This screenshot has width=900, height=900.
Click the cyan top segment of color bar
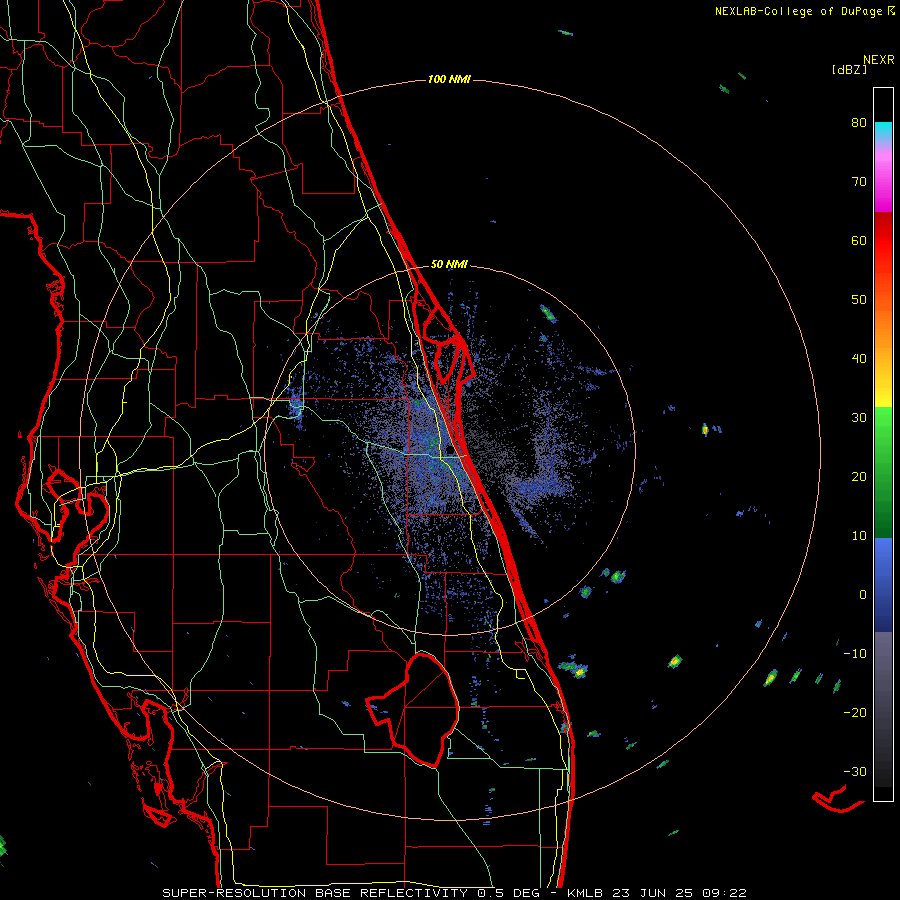883,132
